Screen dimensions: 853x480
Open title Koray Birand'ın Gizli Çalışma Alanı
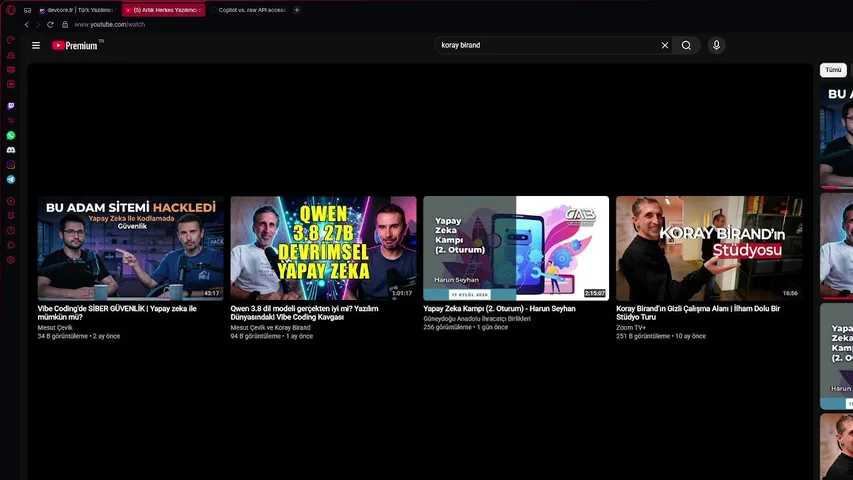click(698, 312)
